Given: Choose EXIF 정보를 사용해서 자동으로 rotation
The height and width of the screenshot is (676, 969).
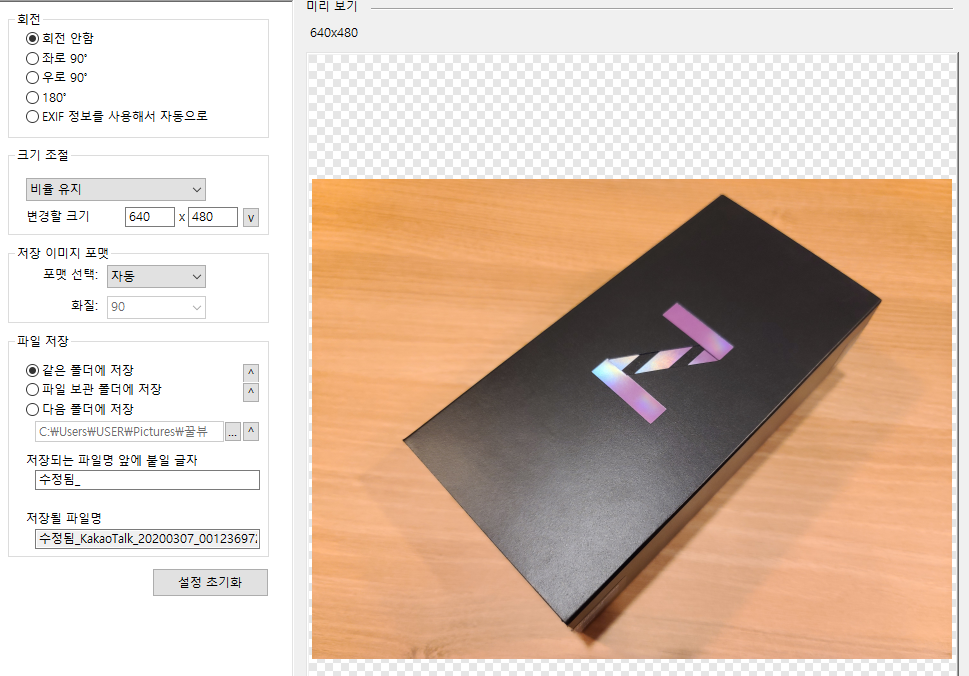Looking at the screenshot, I should click(117, 116).
